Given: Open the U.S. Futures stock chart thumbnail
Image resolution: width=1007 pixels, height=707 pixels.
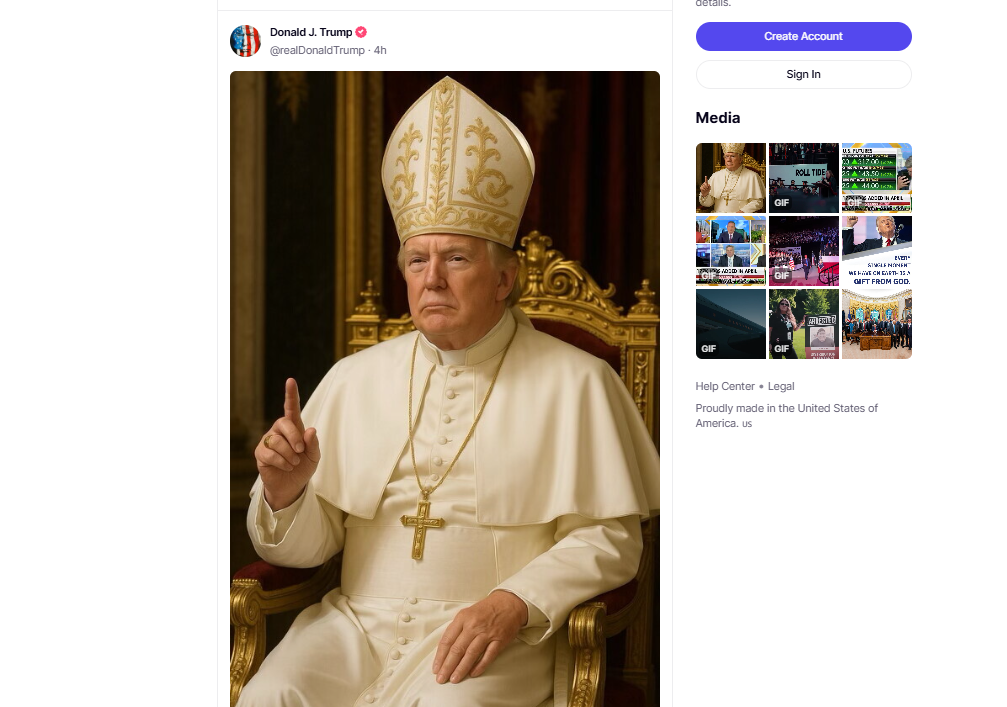Looking at the screenshot, I should (877, 178).
